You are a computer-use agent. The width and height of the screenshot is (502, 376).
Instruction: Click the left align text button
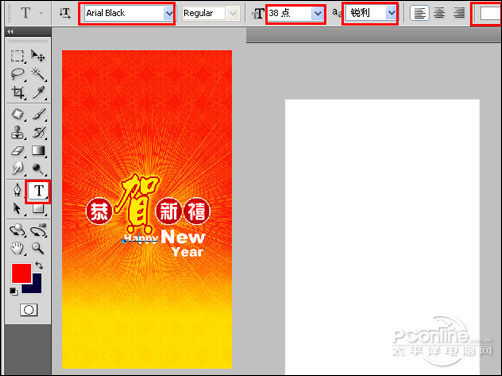[420, 13]
